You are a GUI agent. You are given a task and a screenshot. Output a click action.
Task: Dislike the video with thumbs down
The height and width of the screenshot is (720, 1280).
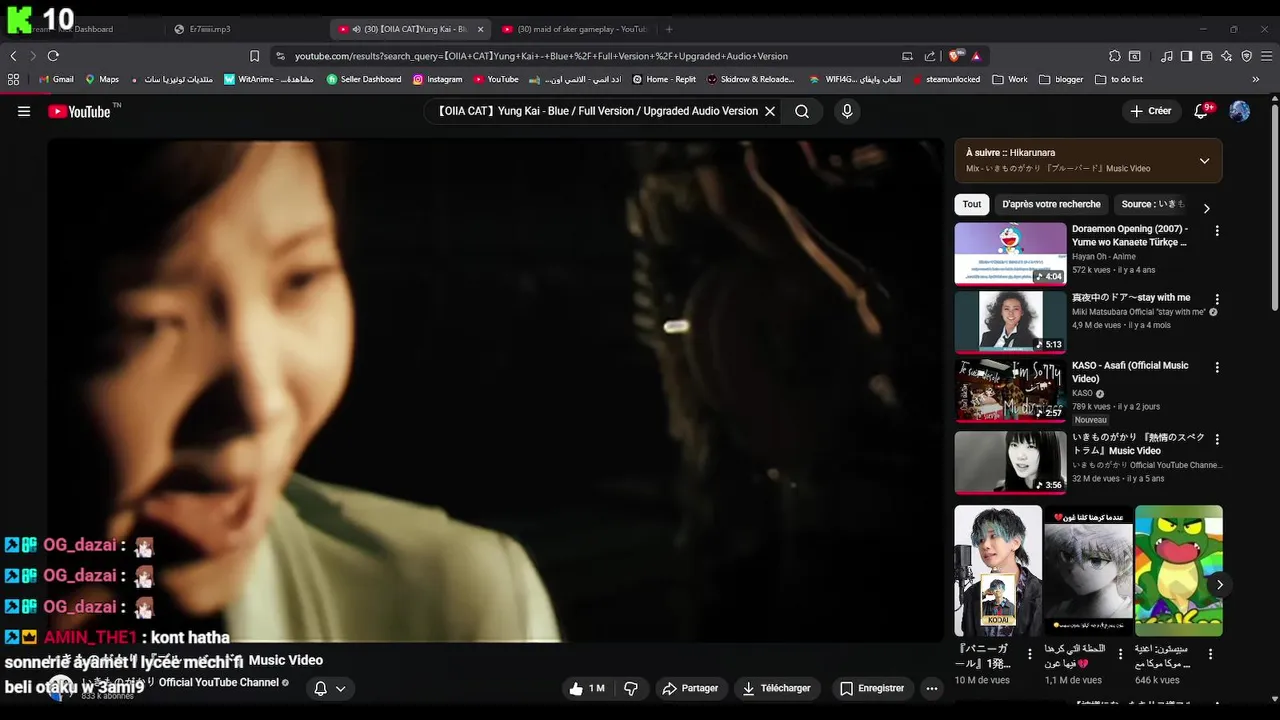point(631,688)
